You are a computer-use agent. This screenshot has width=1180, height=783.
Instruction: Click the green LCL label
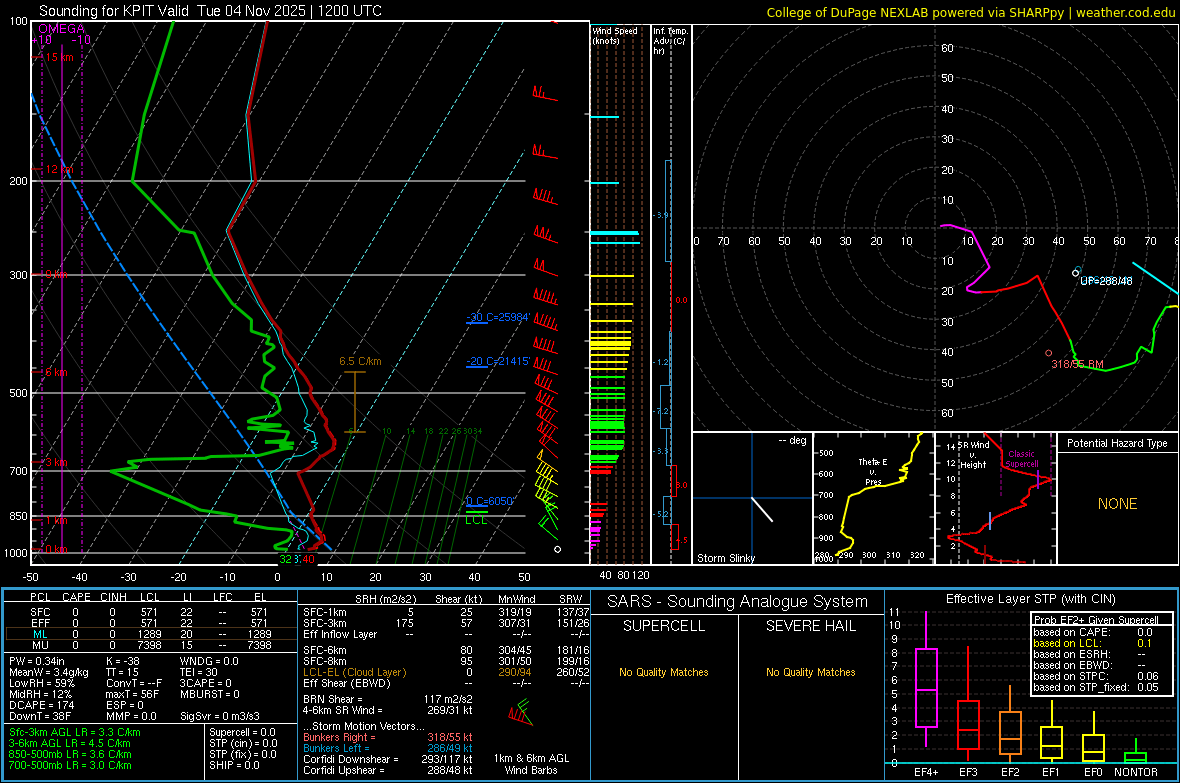coord(476,520)
